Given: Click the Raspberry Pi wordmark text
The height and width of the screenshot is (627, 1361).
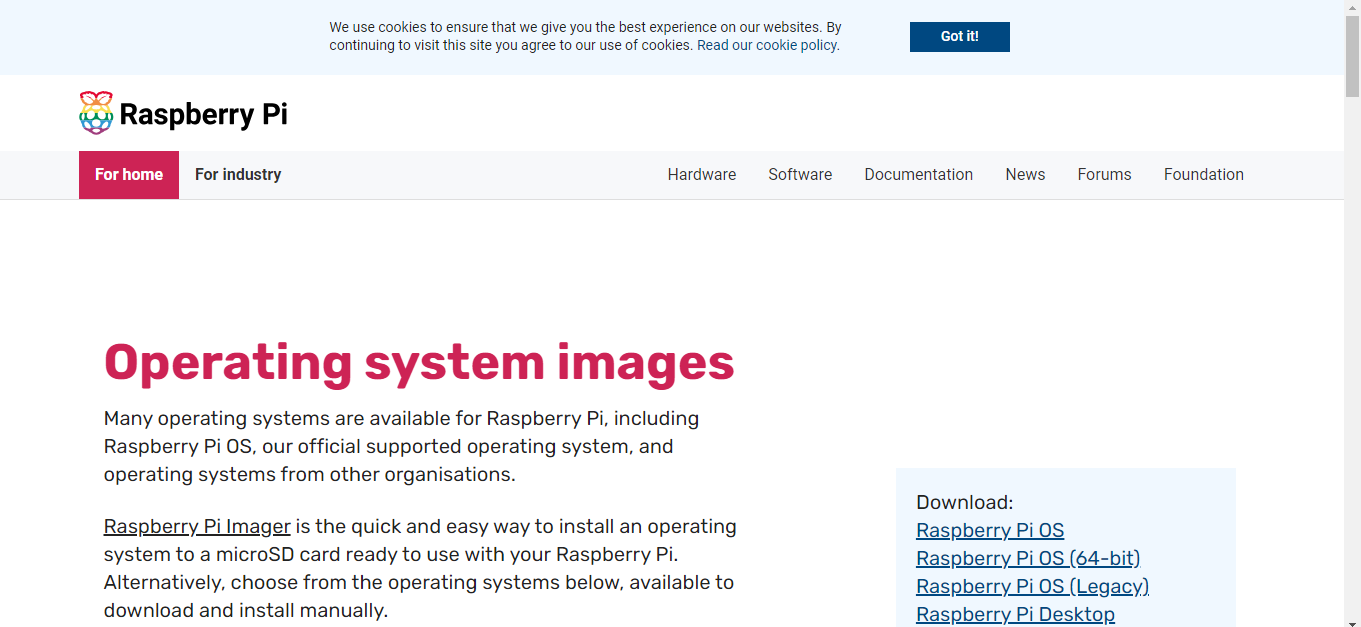Looking at the screenshot, I should pos(203,114).
